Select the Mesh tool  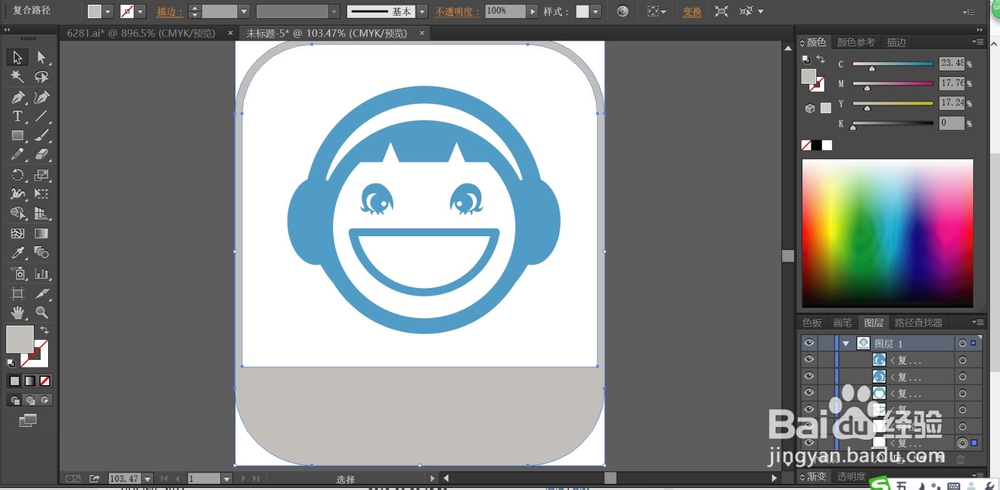tap(17, 234)
